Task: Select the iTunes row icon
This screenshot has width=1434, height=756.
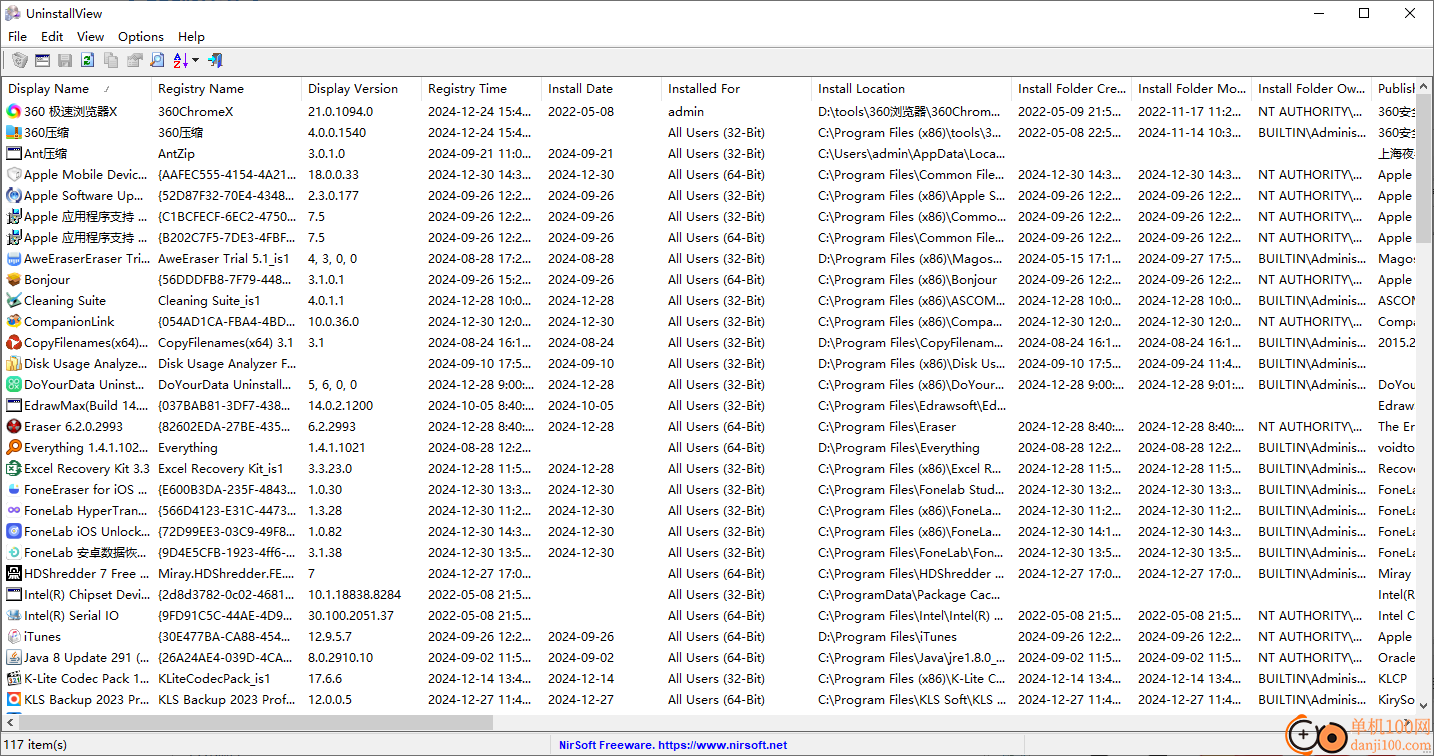Action: [14, 637]
